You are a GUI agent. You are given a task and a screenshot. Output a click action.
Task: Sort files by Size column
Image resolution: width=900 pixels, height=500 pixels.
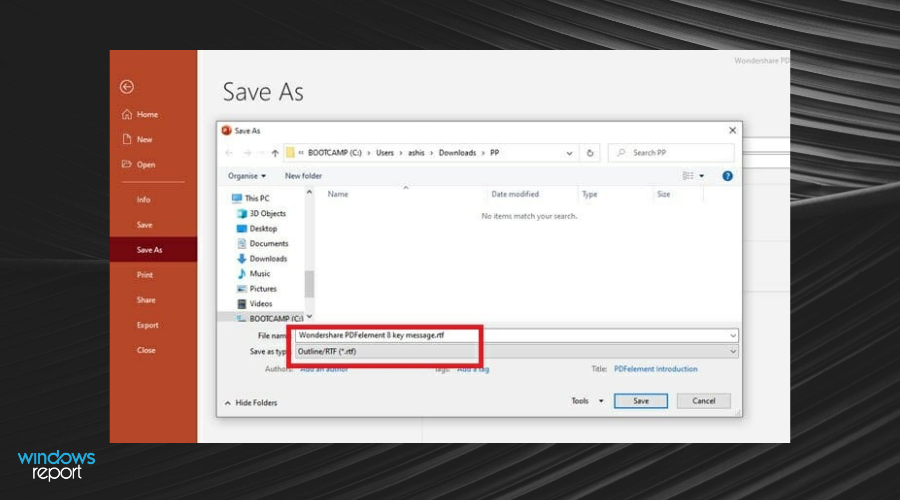[x=664, y=194]
